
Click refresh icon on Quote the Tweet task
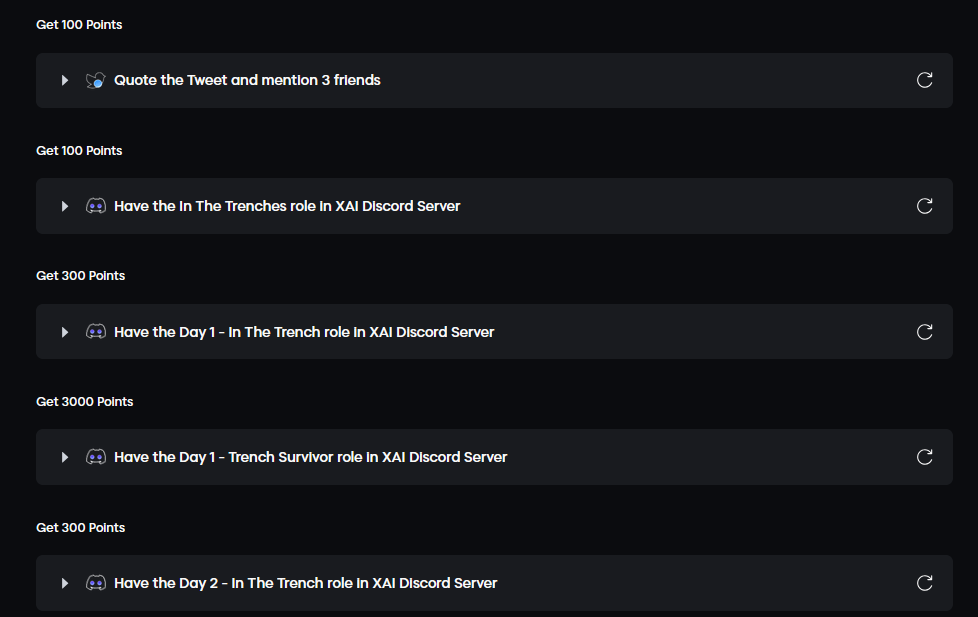pos(925,80)
